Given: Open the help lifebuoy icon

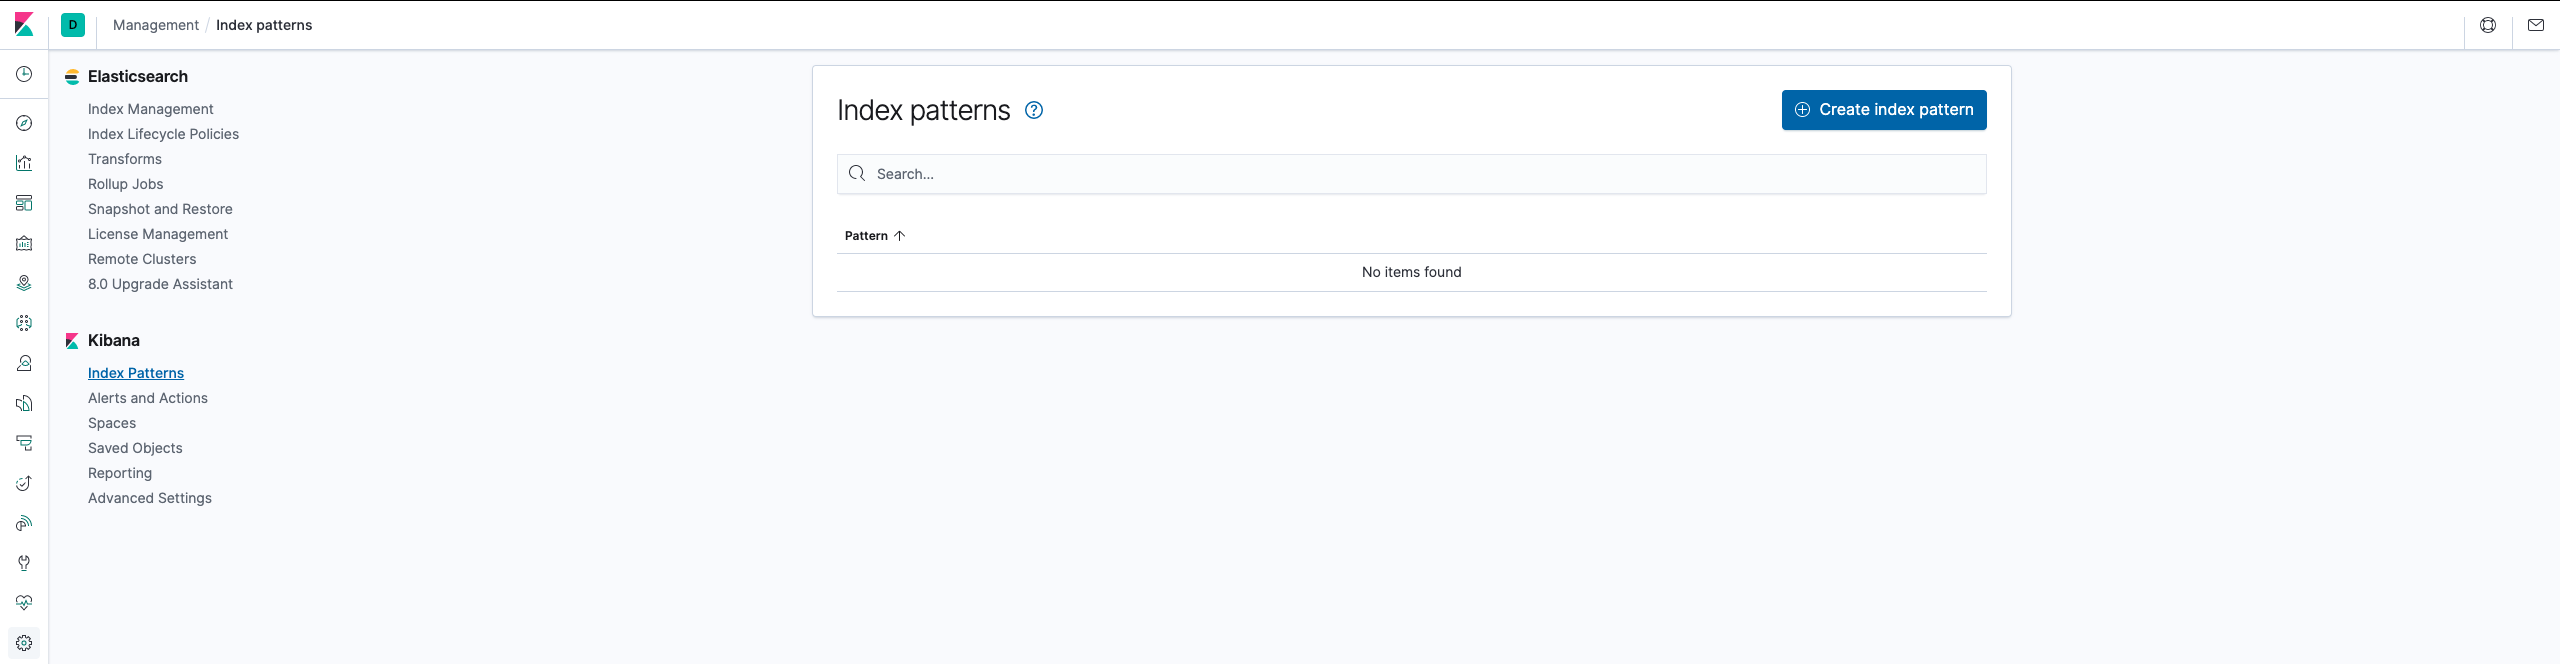Looking at the screenshot, I should [2488, 25].
